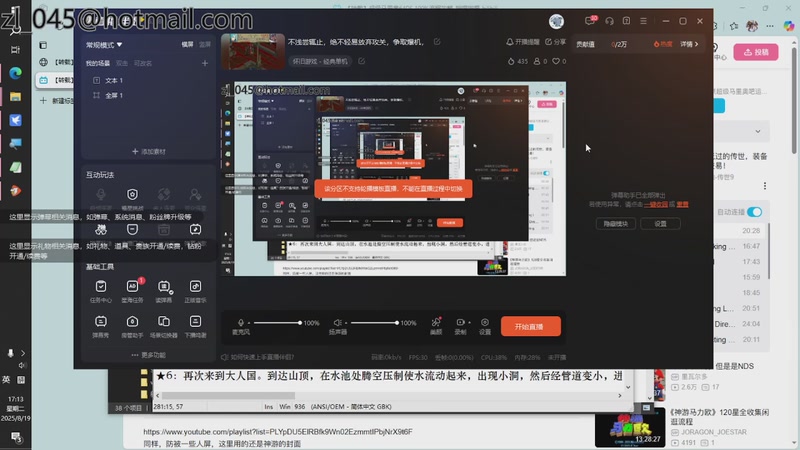Open the 房管助手 room admin helper

(132, 327)
